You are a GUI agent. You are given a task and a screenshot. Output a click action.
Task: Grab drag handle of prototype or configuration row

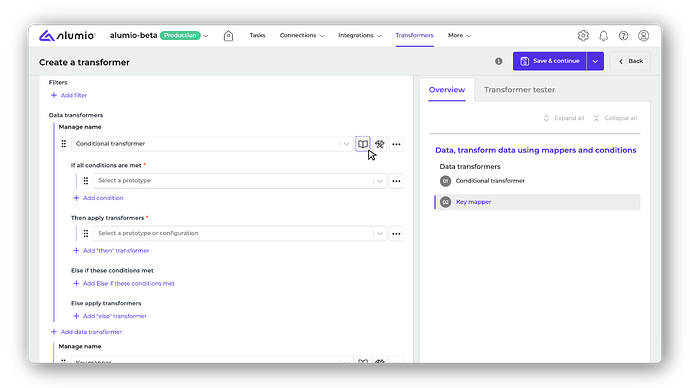point(86,234)
